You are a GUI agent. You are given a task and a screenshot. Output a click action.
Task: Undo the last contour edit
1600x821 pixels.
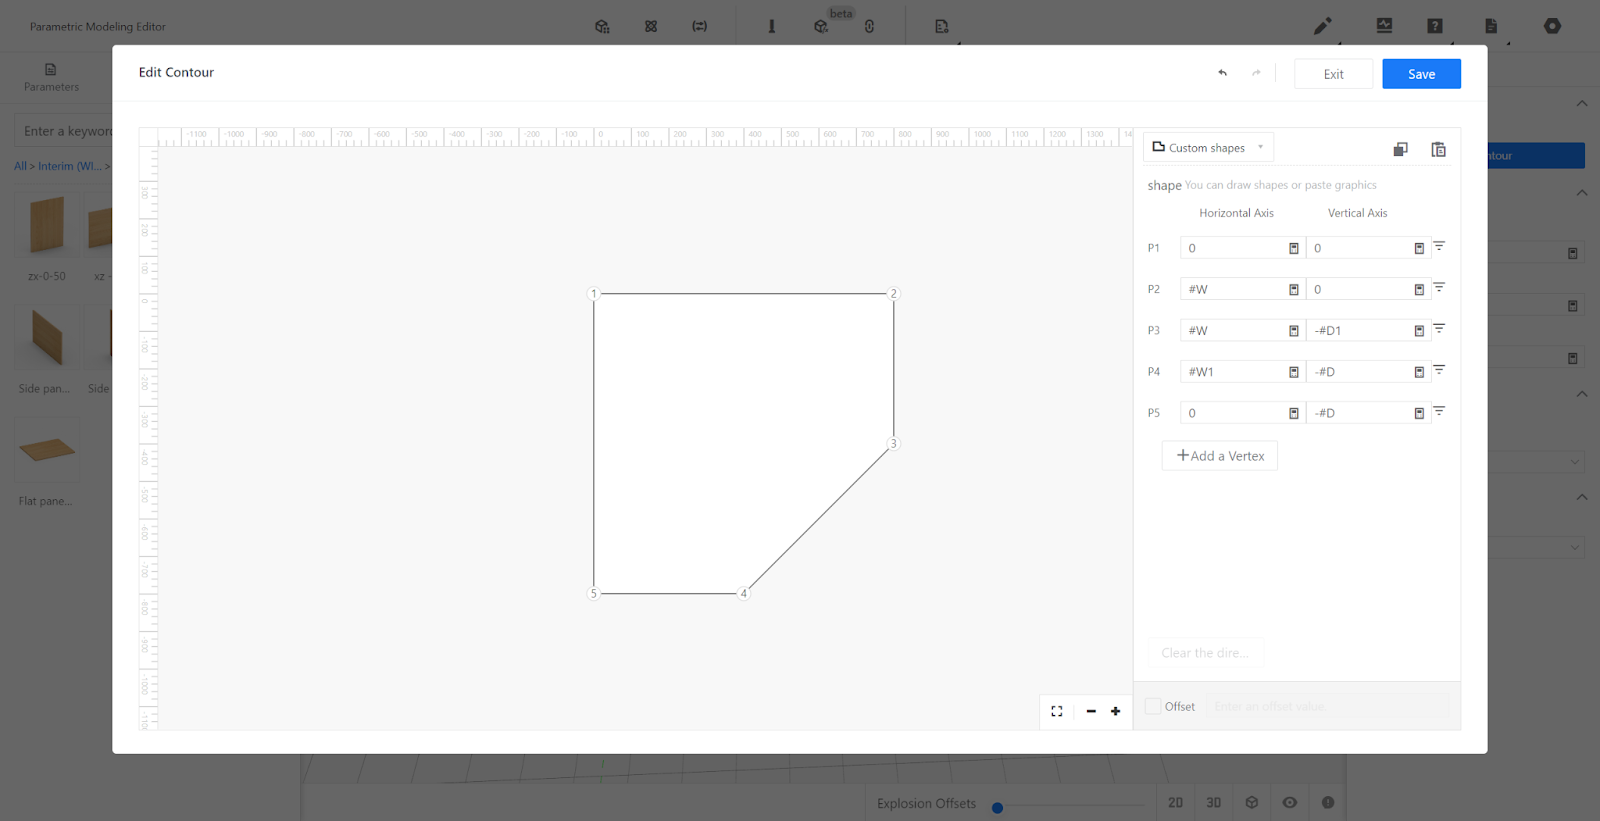(x=1222, y=73)
